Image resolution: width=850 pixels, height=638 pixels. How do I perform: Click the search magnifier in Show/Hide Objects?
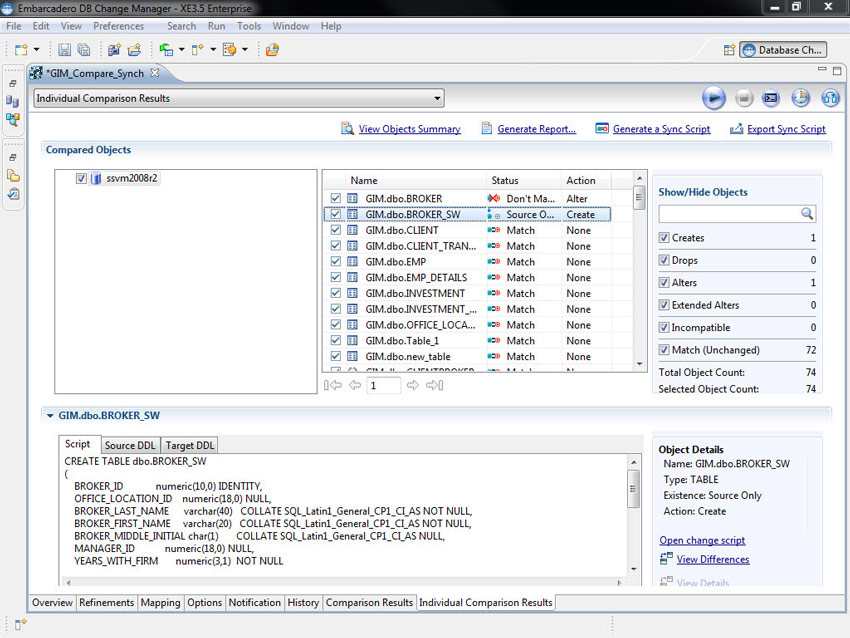pos(807,214)
